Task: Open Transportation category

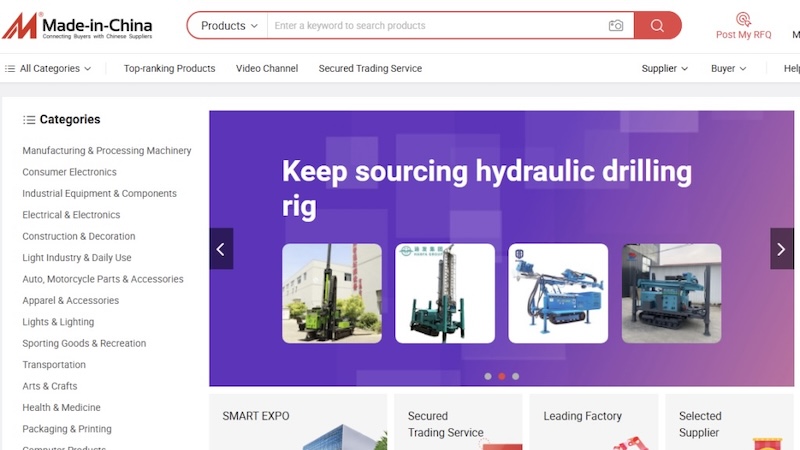Action: [54, 365]
